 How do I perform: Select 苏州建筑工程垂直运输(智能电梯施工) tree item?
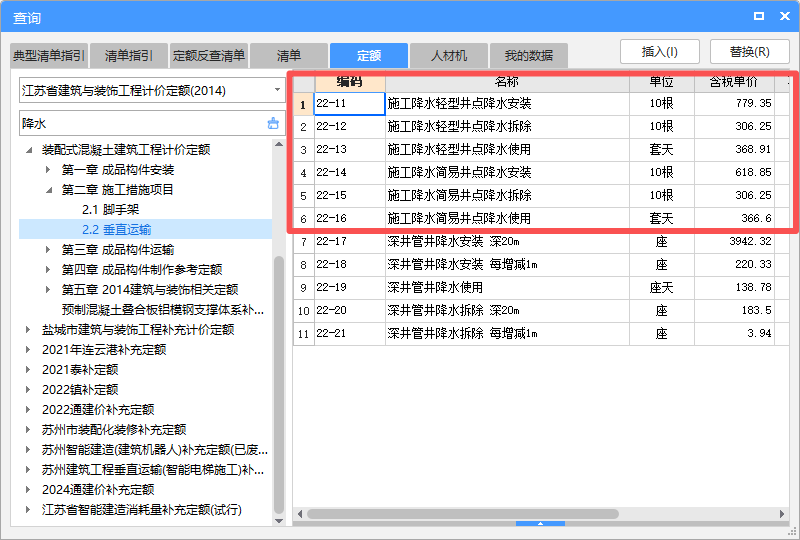click(x=153, y=470)
